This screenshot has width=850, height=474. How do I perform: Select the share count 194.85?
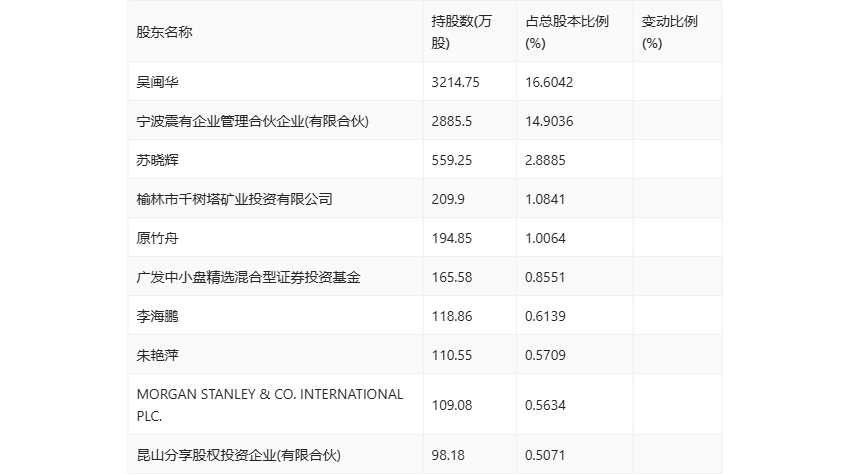point(452,238)
